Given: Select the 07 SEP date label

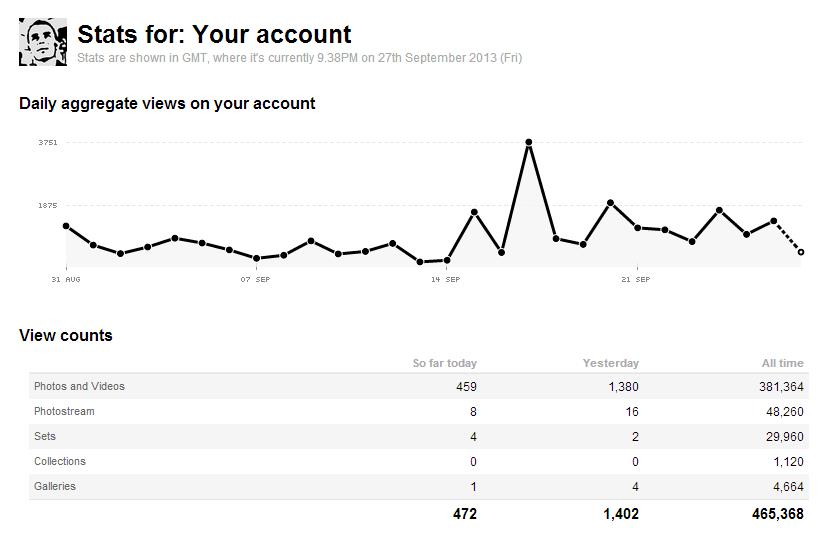Looking at the screenshot, I should (255, 280).
